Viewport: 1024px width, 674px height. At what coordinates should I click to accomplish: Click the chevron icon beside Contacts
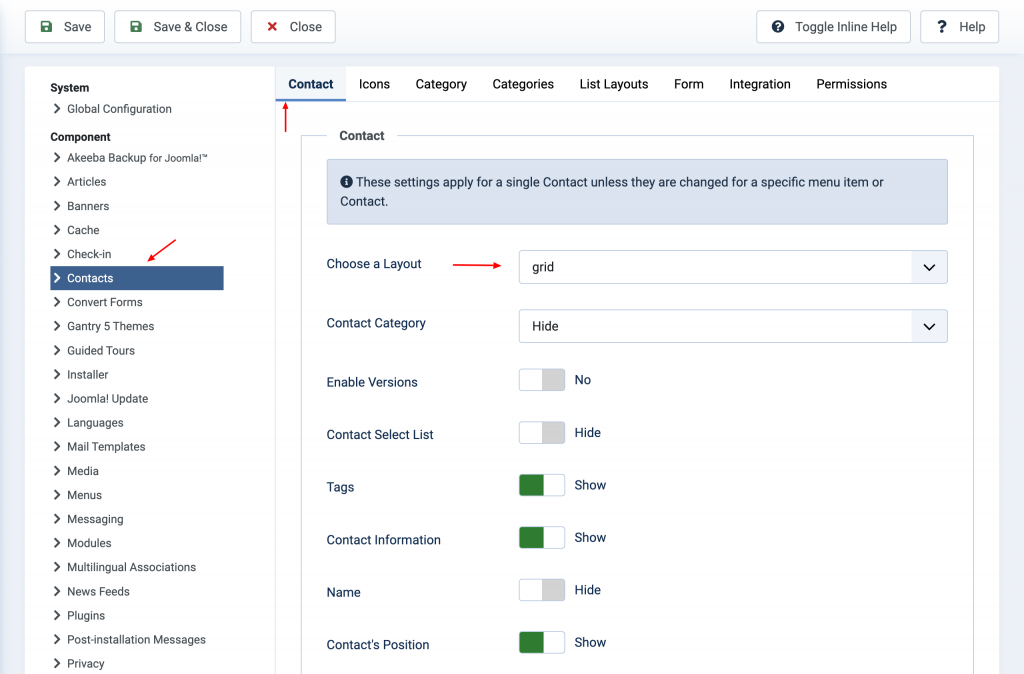57,278
